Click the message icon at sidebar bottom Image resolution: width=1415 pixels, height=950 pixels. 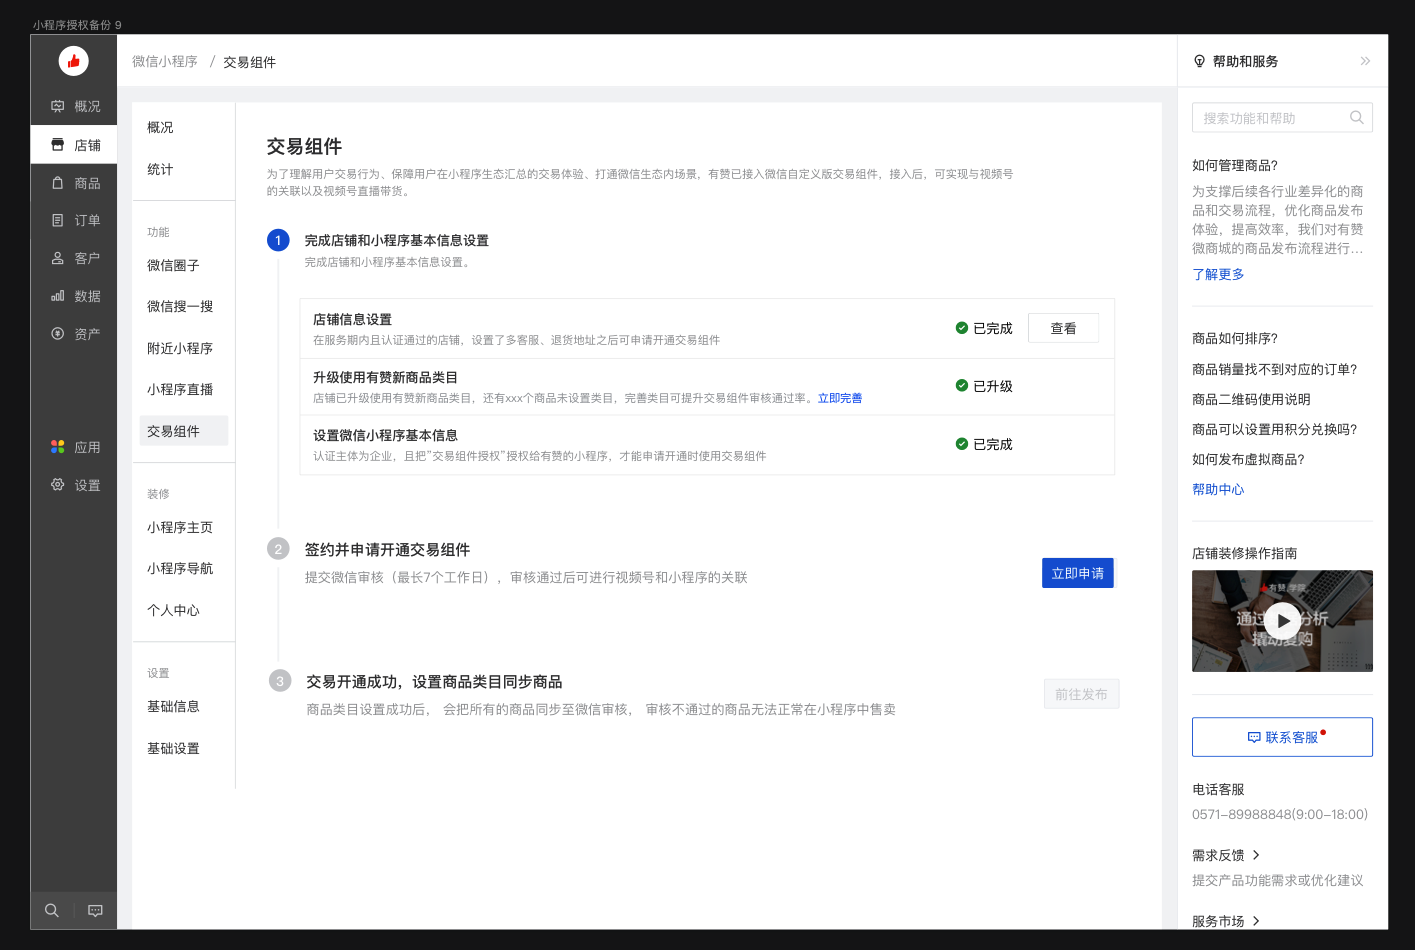[95, 910]
